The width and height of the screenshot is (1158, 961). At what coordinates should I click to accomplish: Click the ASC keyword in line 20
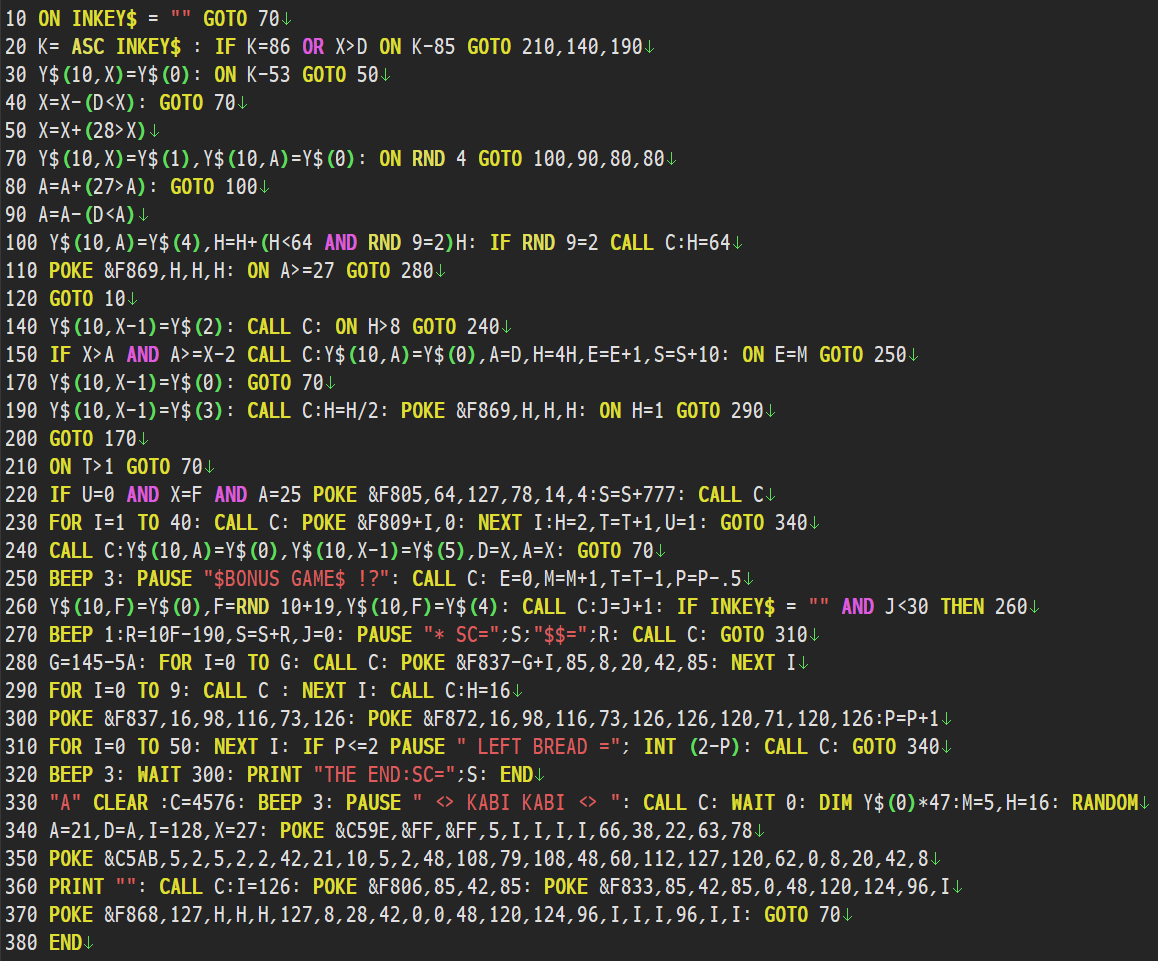(x=88, y=47)
